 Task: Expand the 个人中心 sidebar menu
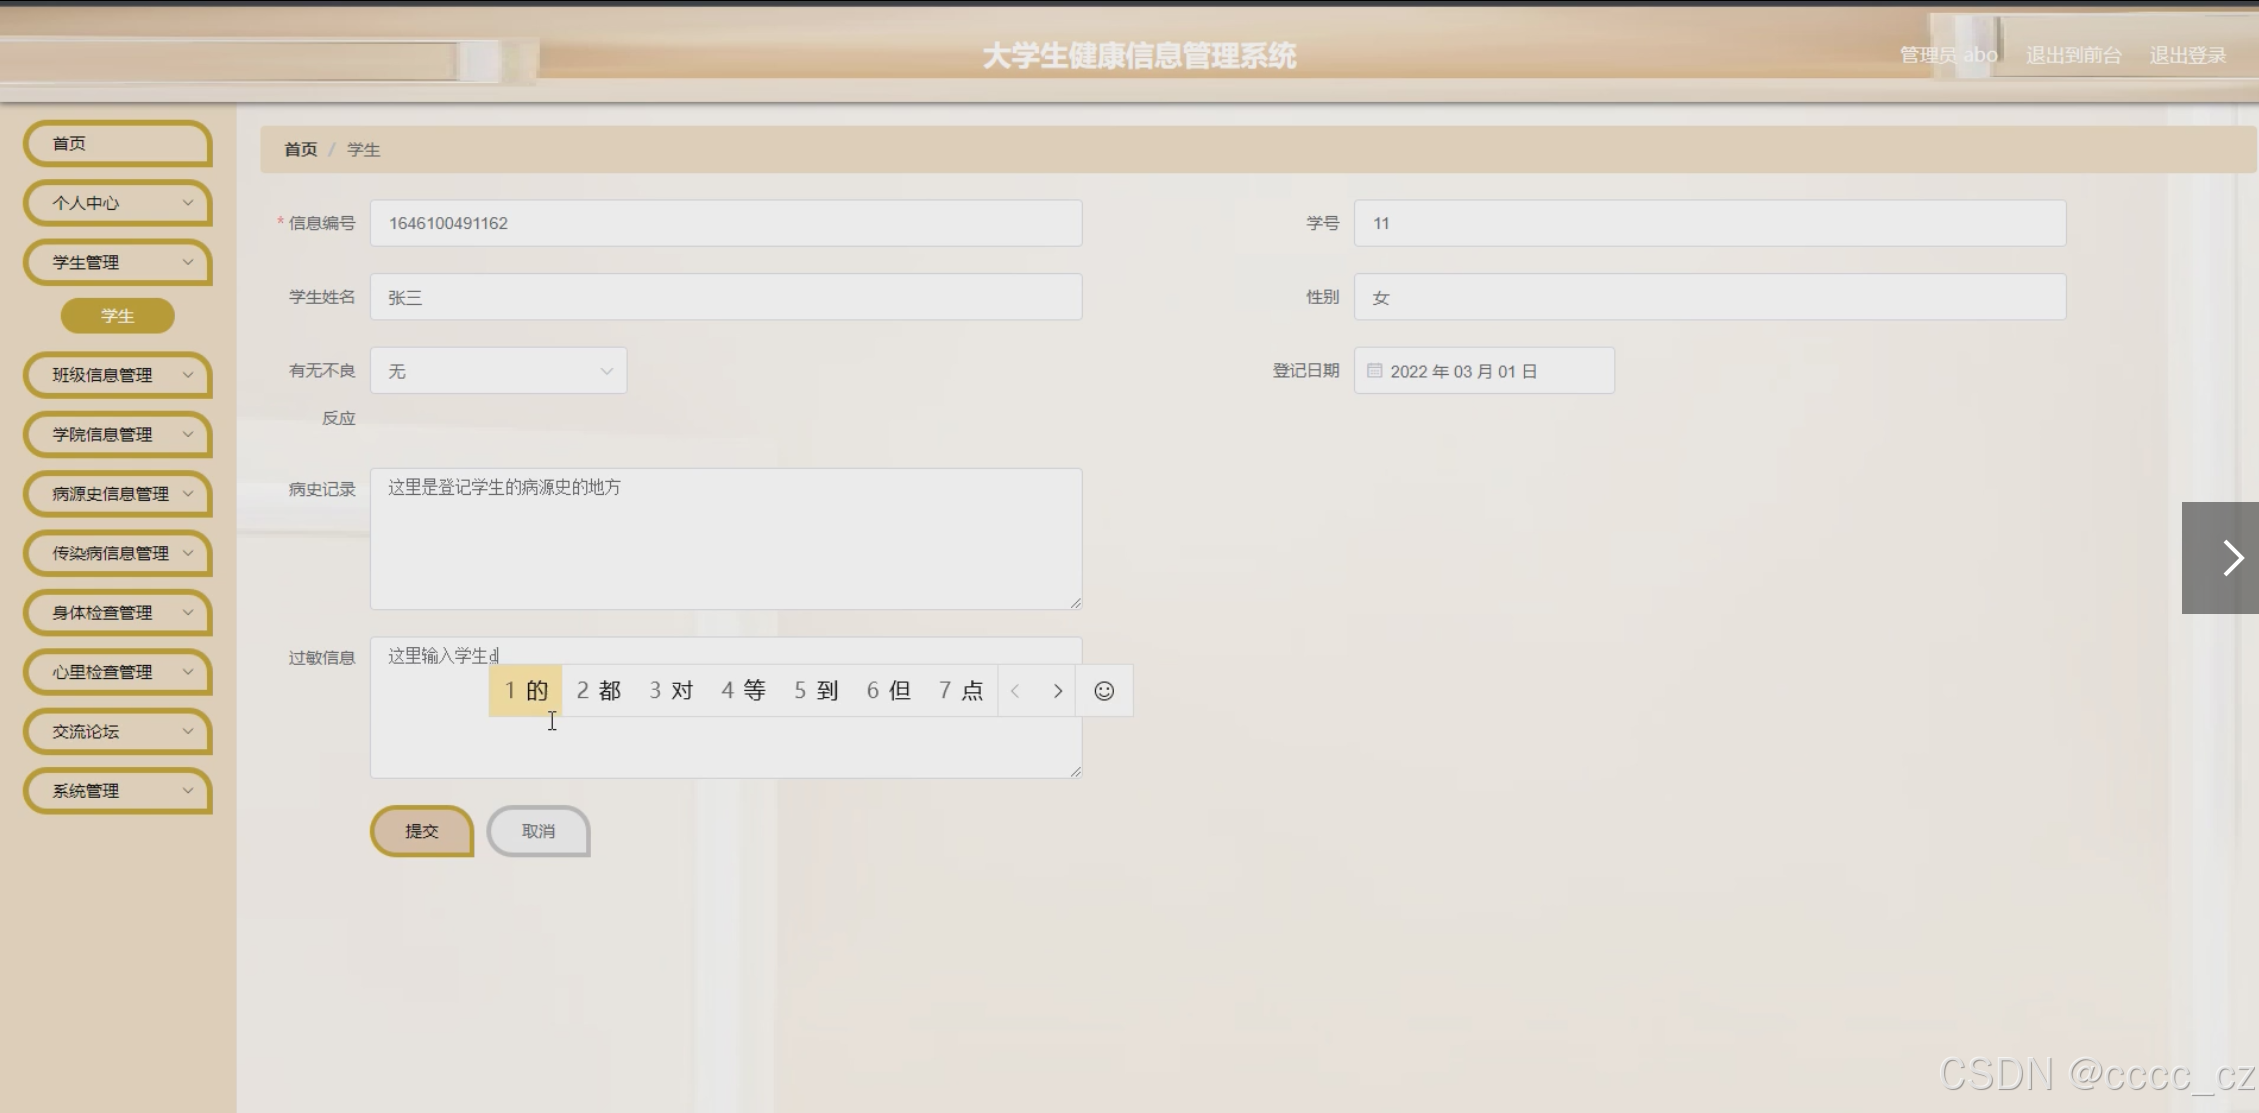pos(118,203)
